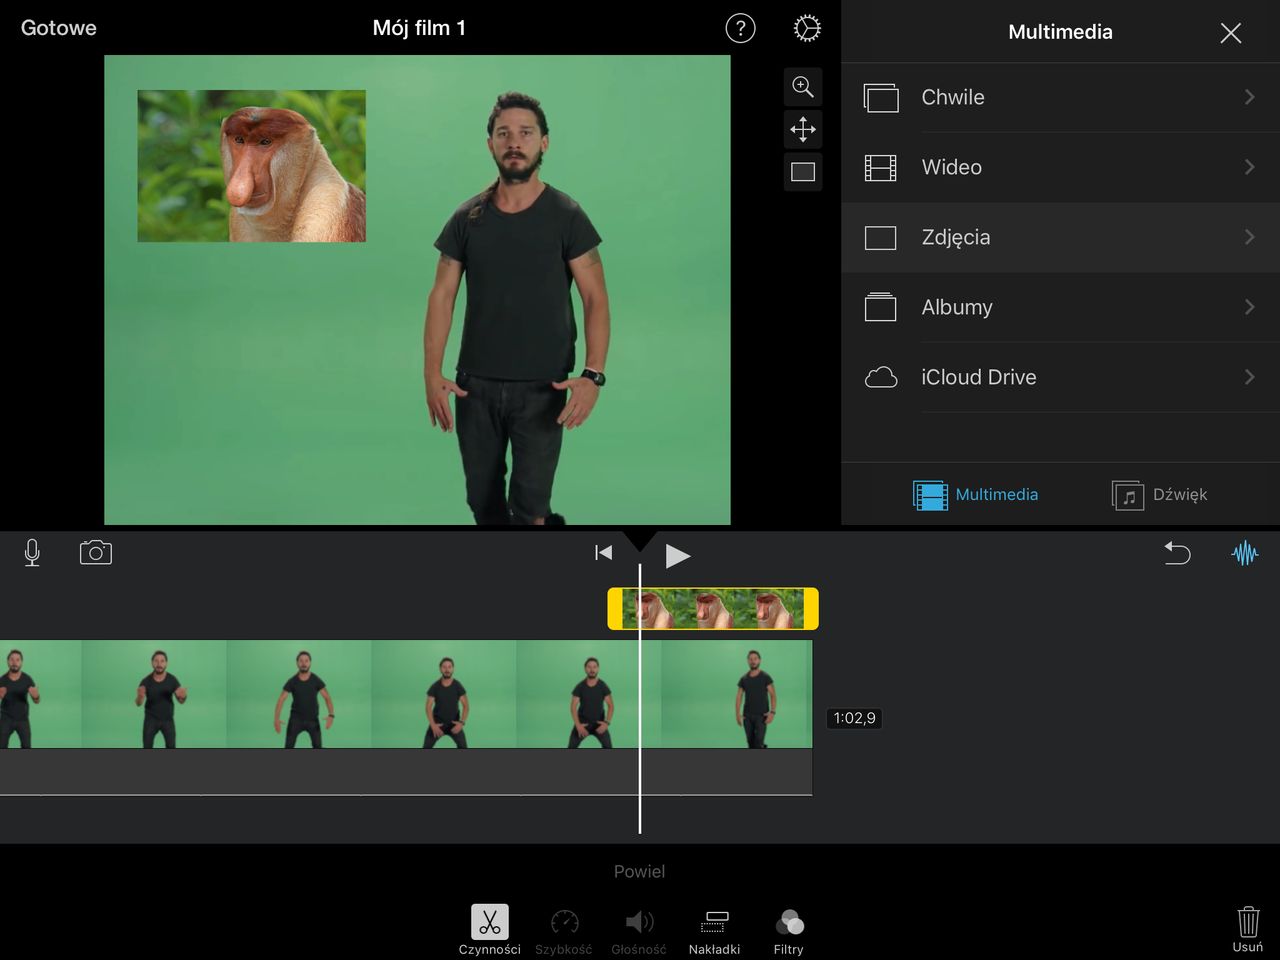This screenshot has width=1280, height=960.
Task: Select the zoom magnifier tool in viewer
Action: (x=803, y=87)
